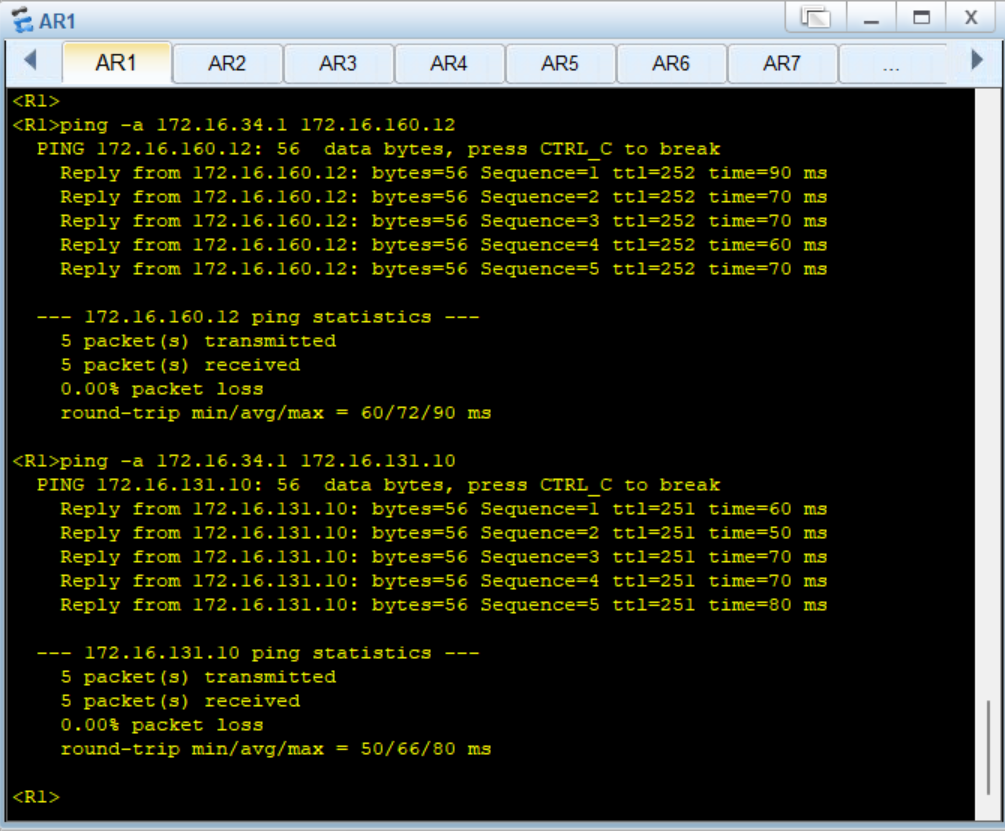Click the AR1 title bar text

pos(56,20)
